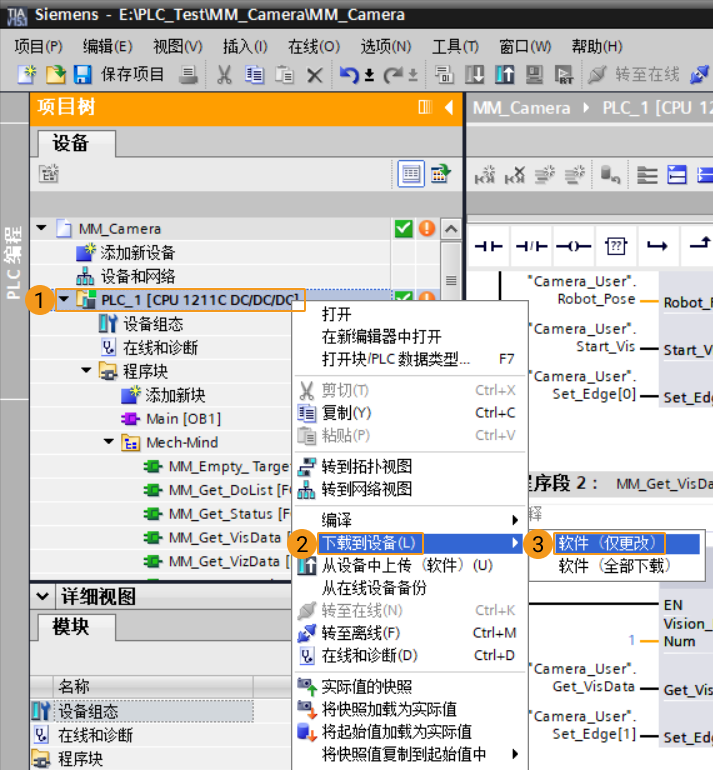Insert an empty box instruction
The image size is (713, 770).
coord(615,246)
